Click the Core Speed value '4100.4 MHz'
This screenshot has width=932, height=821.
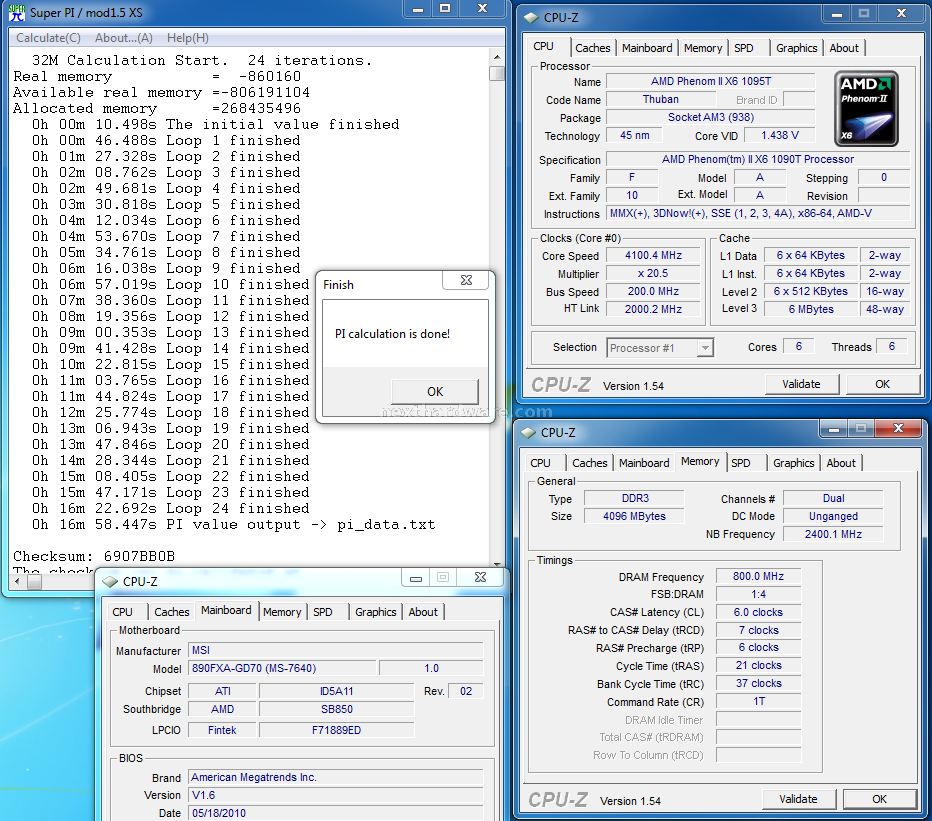[x=653, y=256]
